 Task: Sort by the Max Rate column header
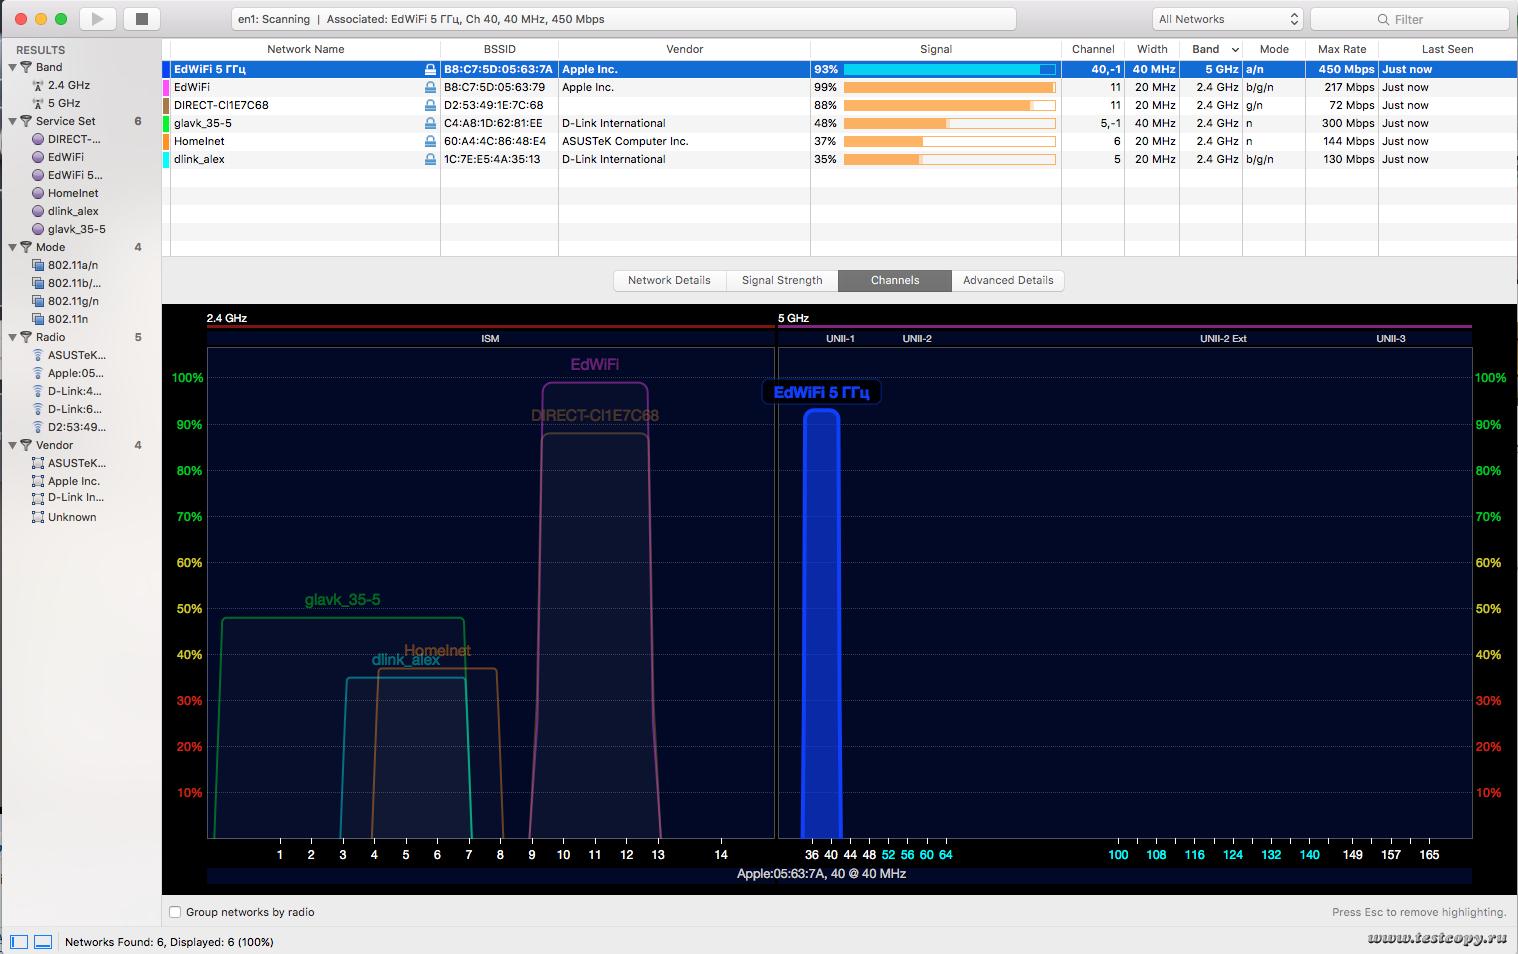coord(1341,49)
